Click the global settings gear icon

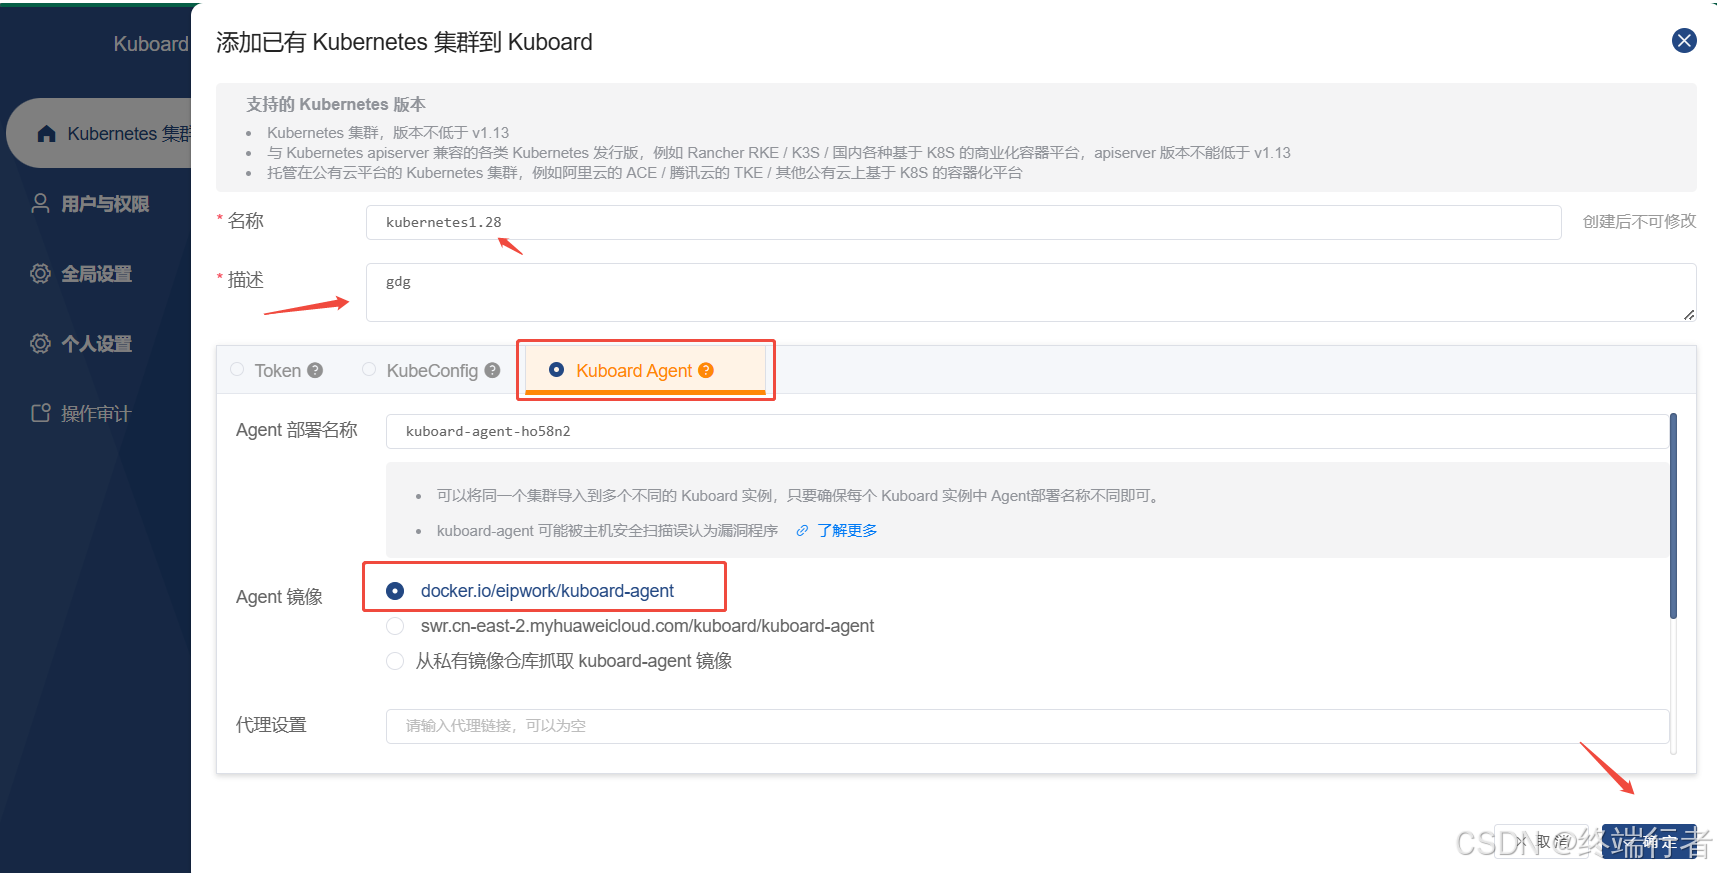[40, 274]
